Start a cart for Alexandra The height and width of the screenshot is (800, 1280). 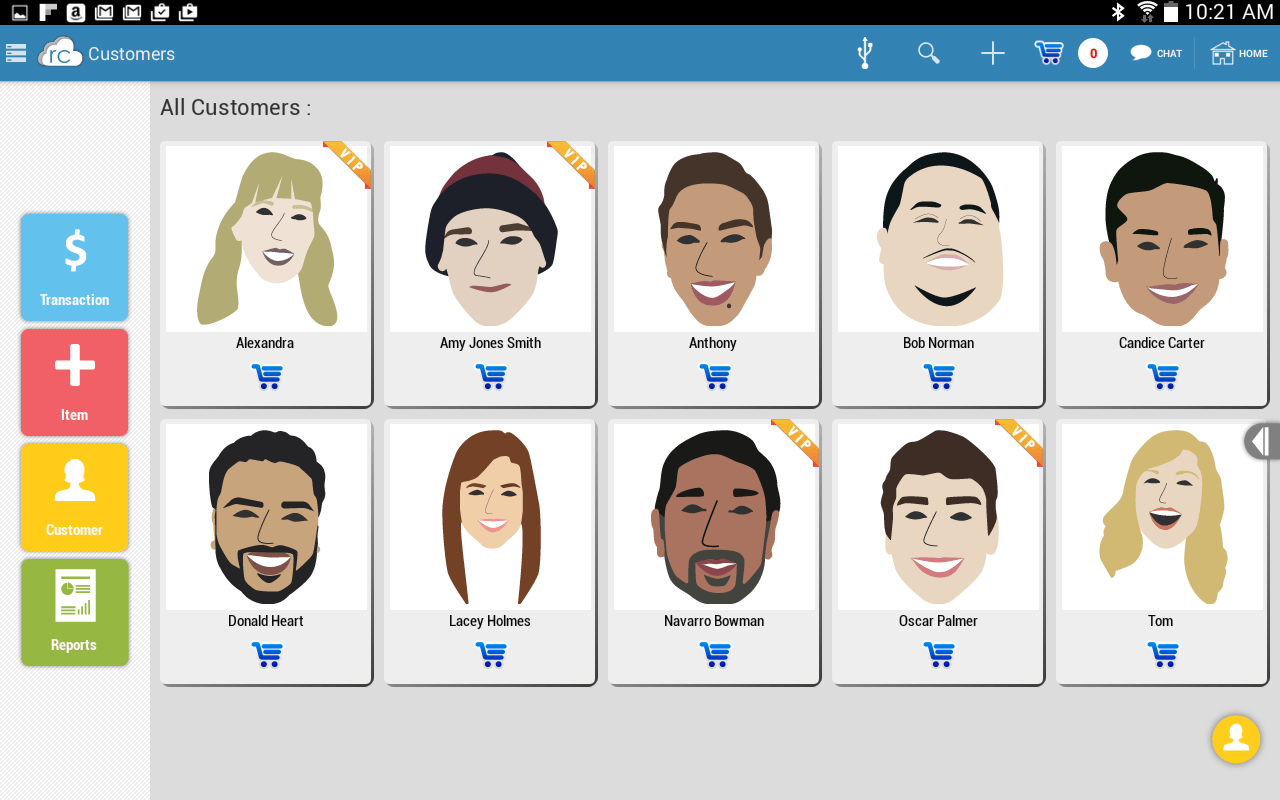click(266, 377)
